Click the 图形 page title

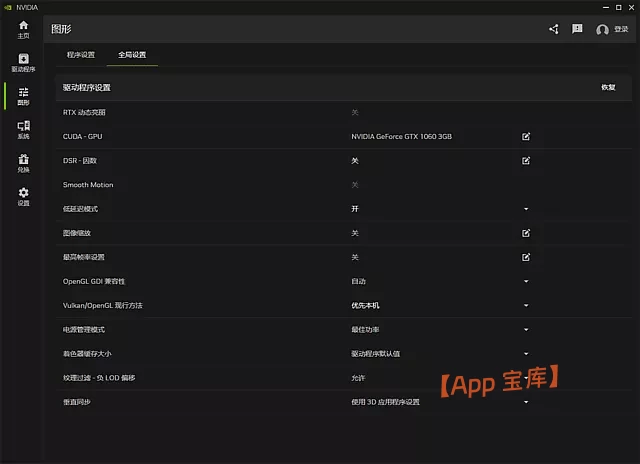pyautogui.click(x=61, y=29)
